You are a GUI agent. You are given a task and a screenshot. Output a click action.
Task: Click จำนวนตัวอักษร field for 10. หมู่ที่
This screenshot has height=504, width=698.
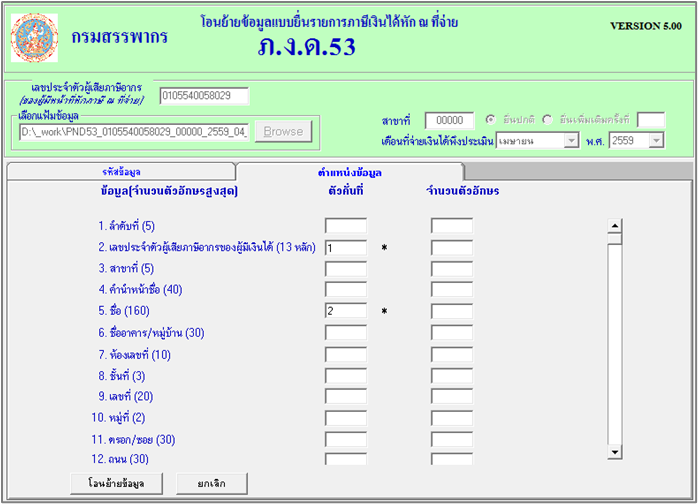452,418
